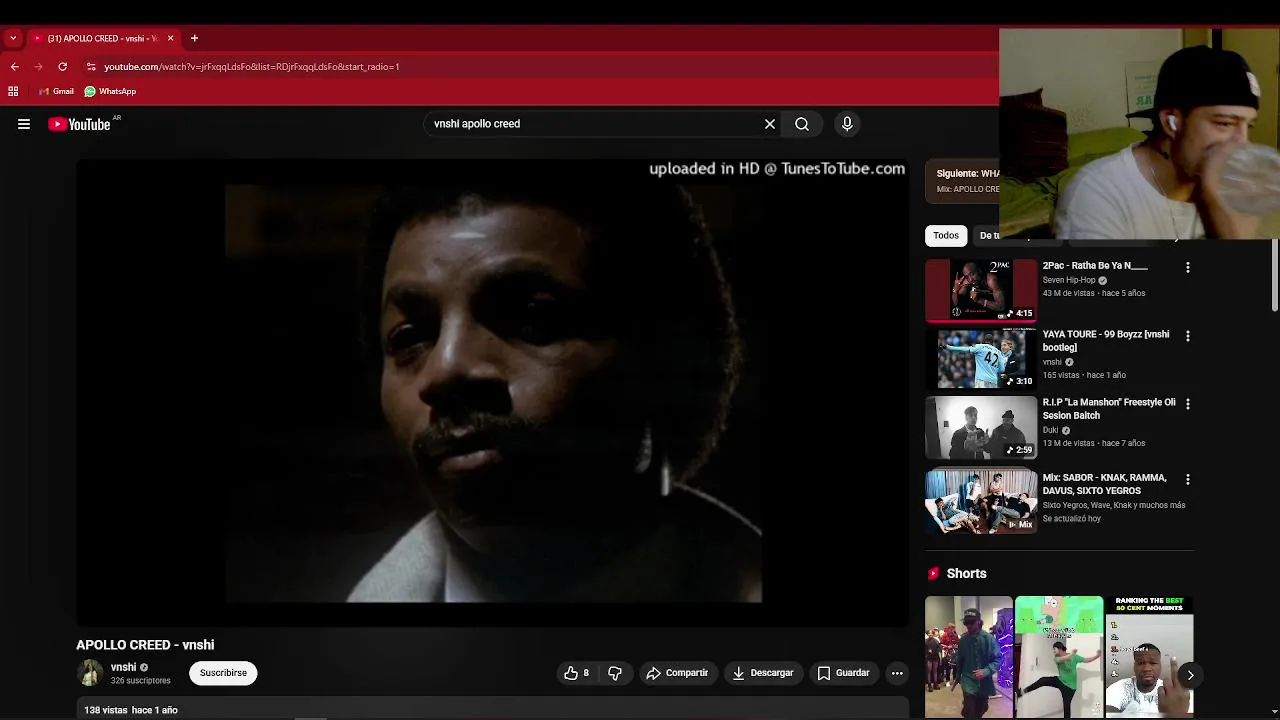The width and height of the screenshot is (1280, 720).
Task: Open options for Mix SABOR playlist
Action: (x=1188, y=480)
